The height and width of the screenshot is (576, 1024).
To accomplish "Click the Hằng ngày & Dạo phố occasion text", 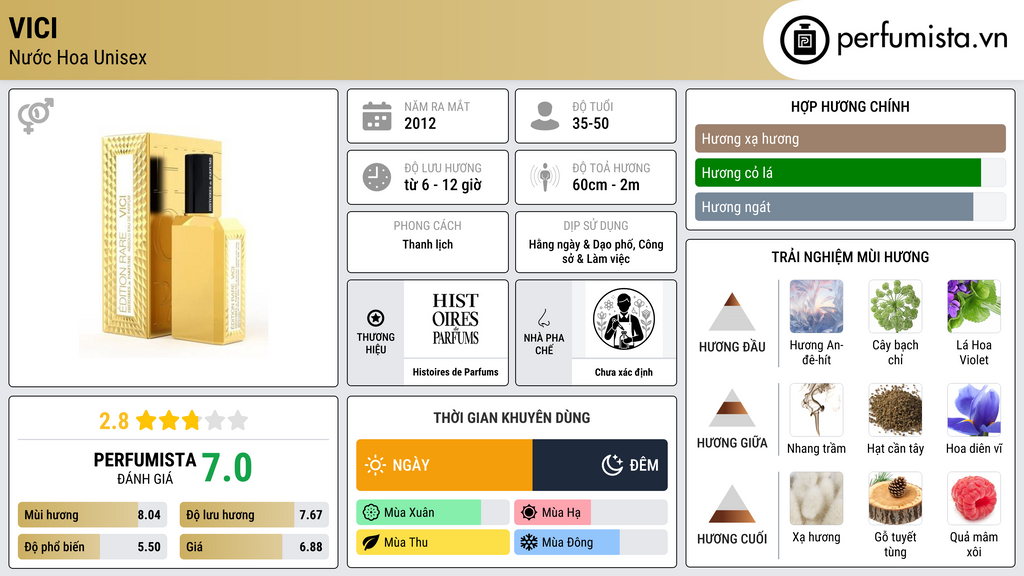I will pyautogui.click(x=596, y=251).
